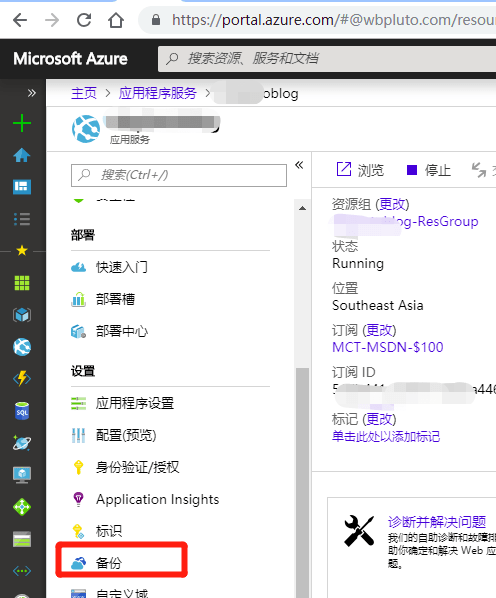Select the Southeast Asia location text
The width and height of the screenshot is (496, 598).
pyautogui.click(x=378, y=305)
